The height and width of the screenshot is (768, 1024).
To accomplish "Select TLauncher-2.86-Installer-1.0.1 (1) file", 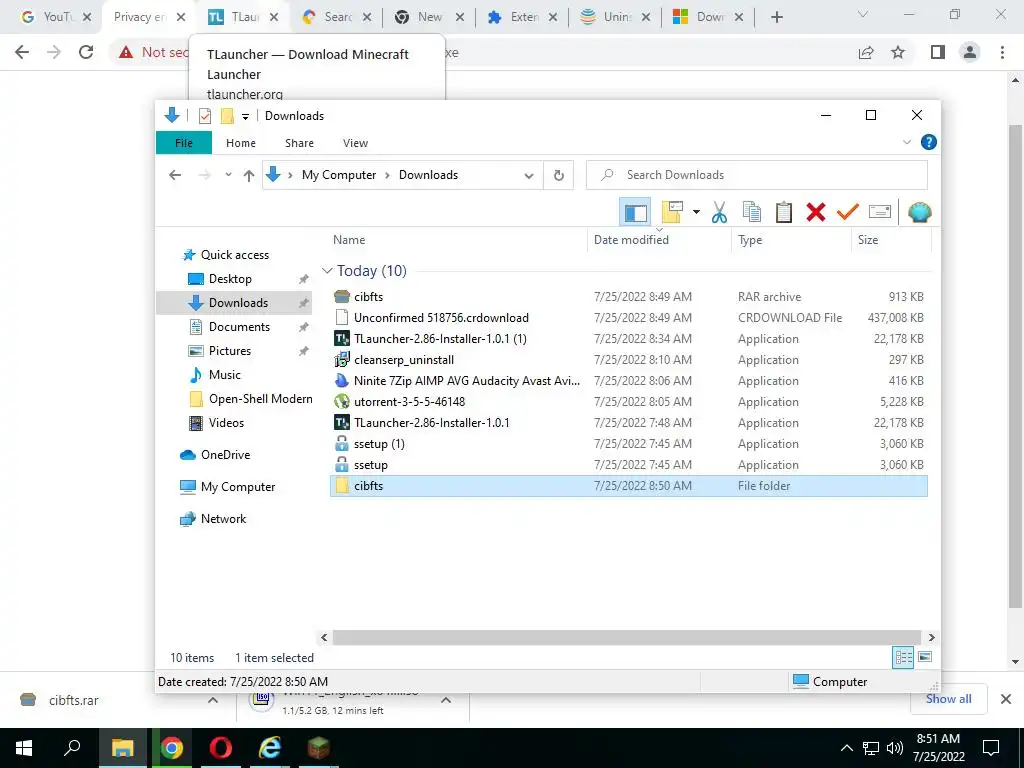I will tap(628, 338).
